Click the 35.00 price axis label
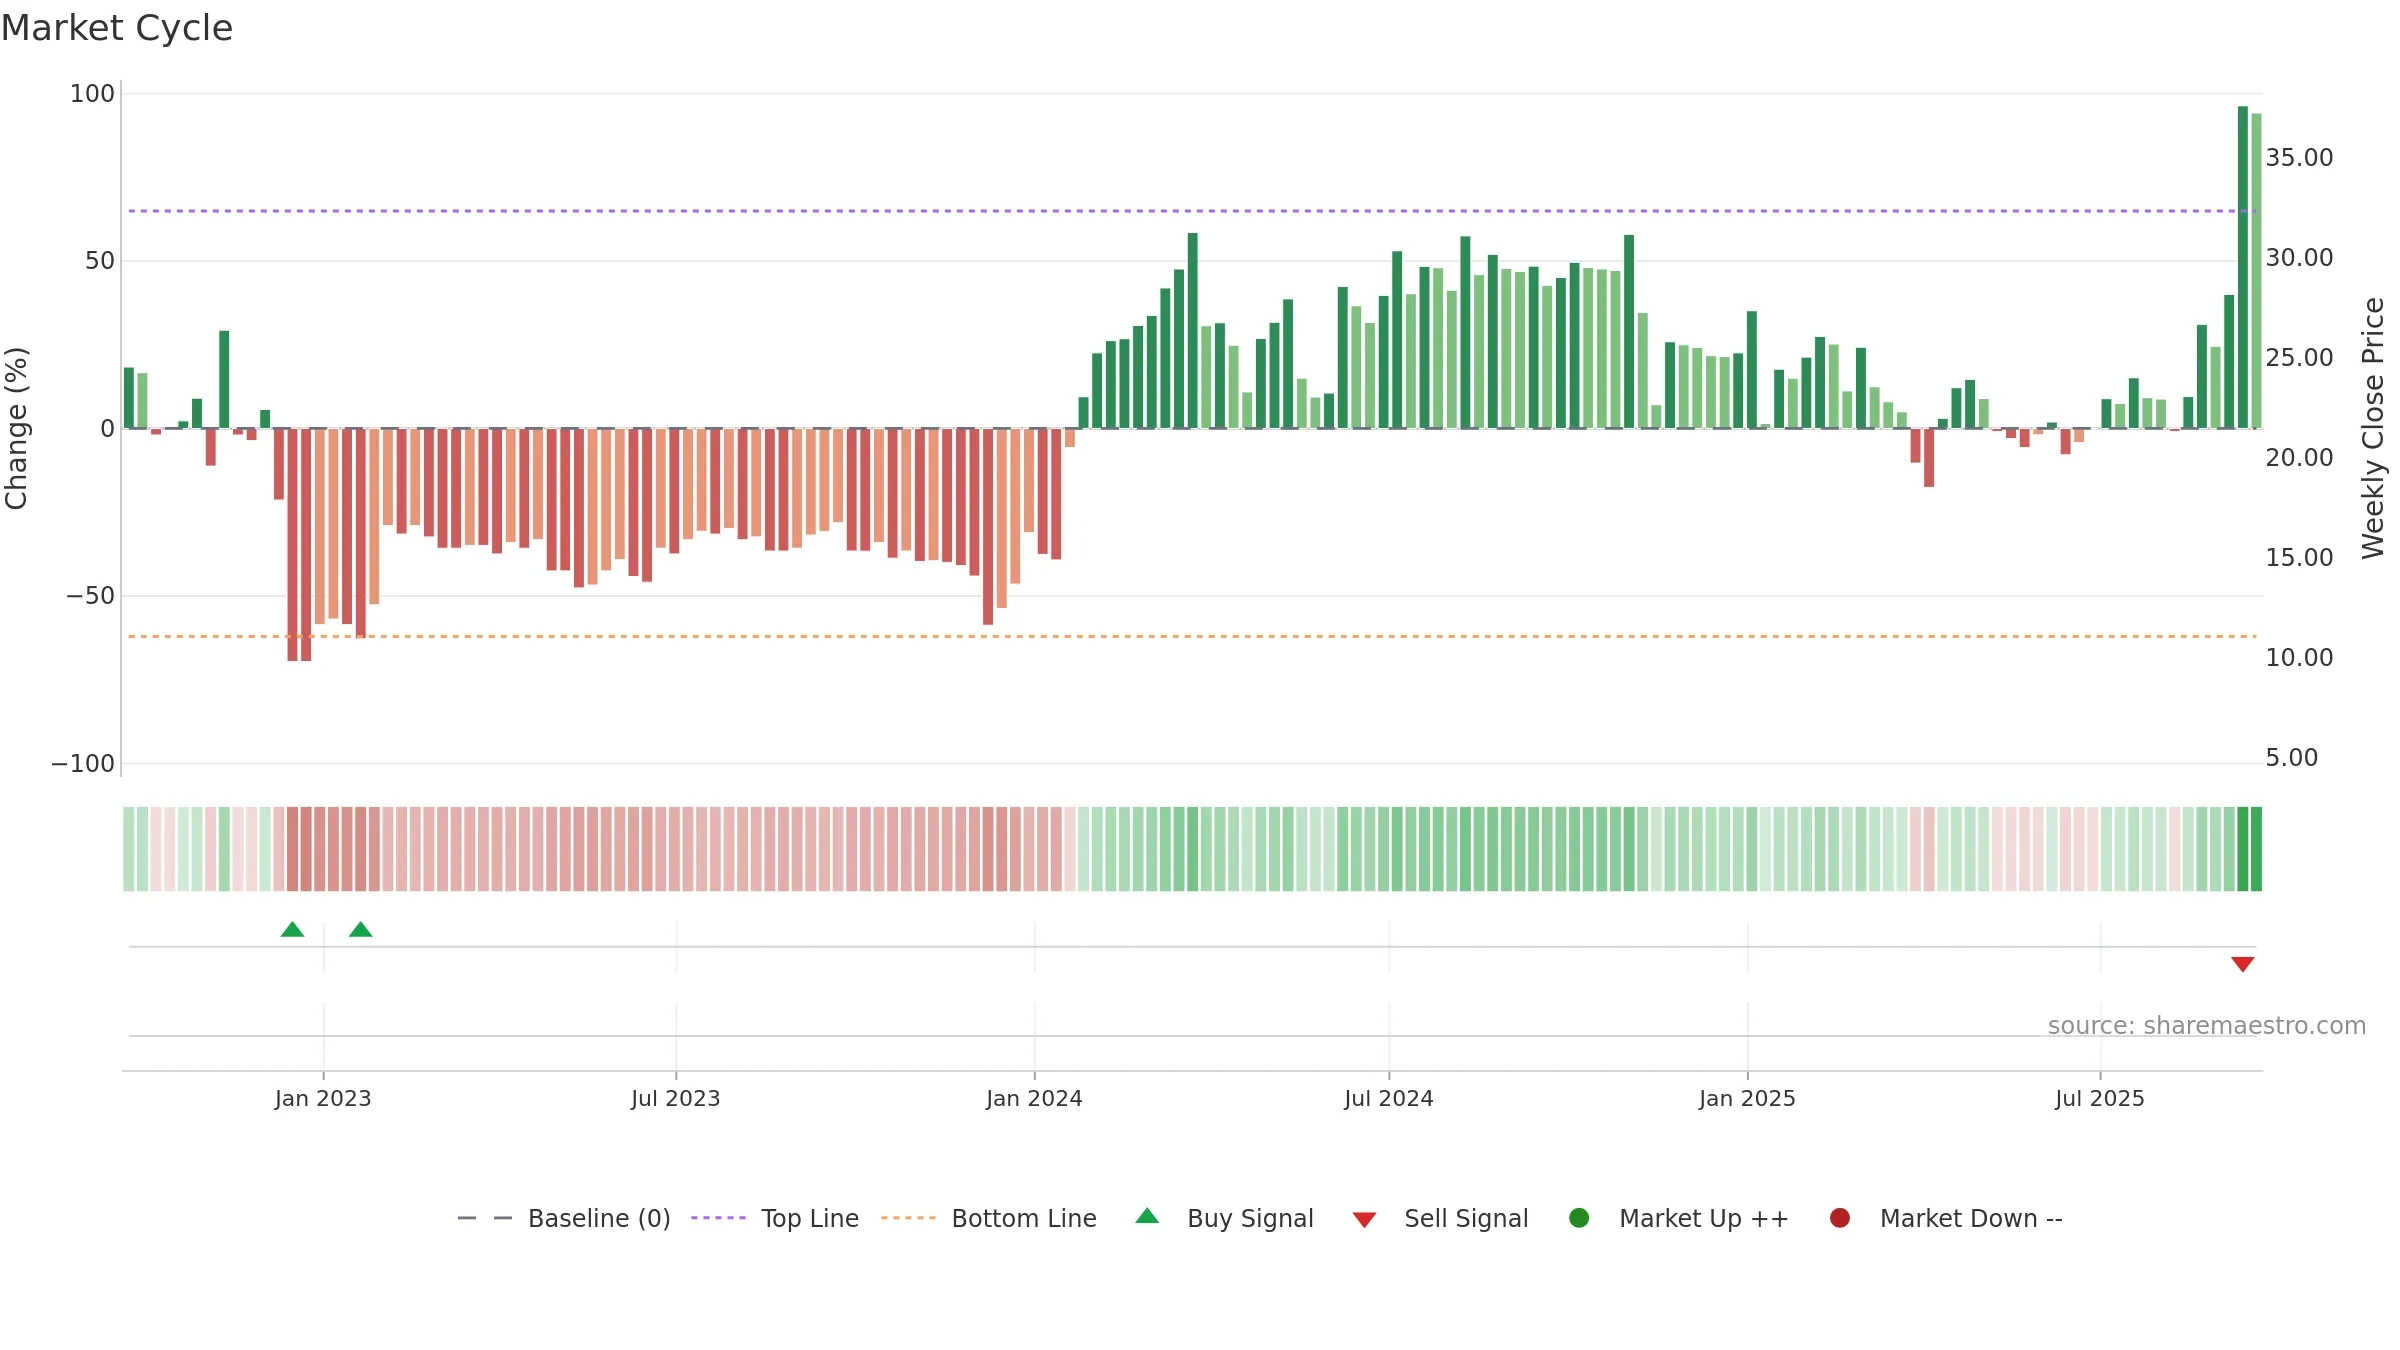The image size is (2400, 1350). click(x=2299, y=158)
